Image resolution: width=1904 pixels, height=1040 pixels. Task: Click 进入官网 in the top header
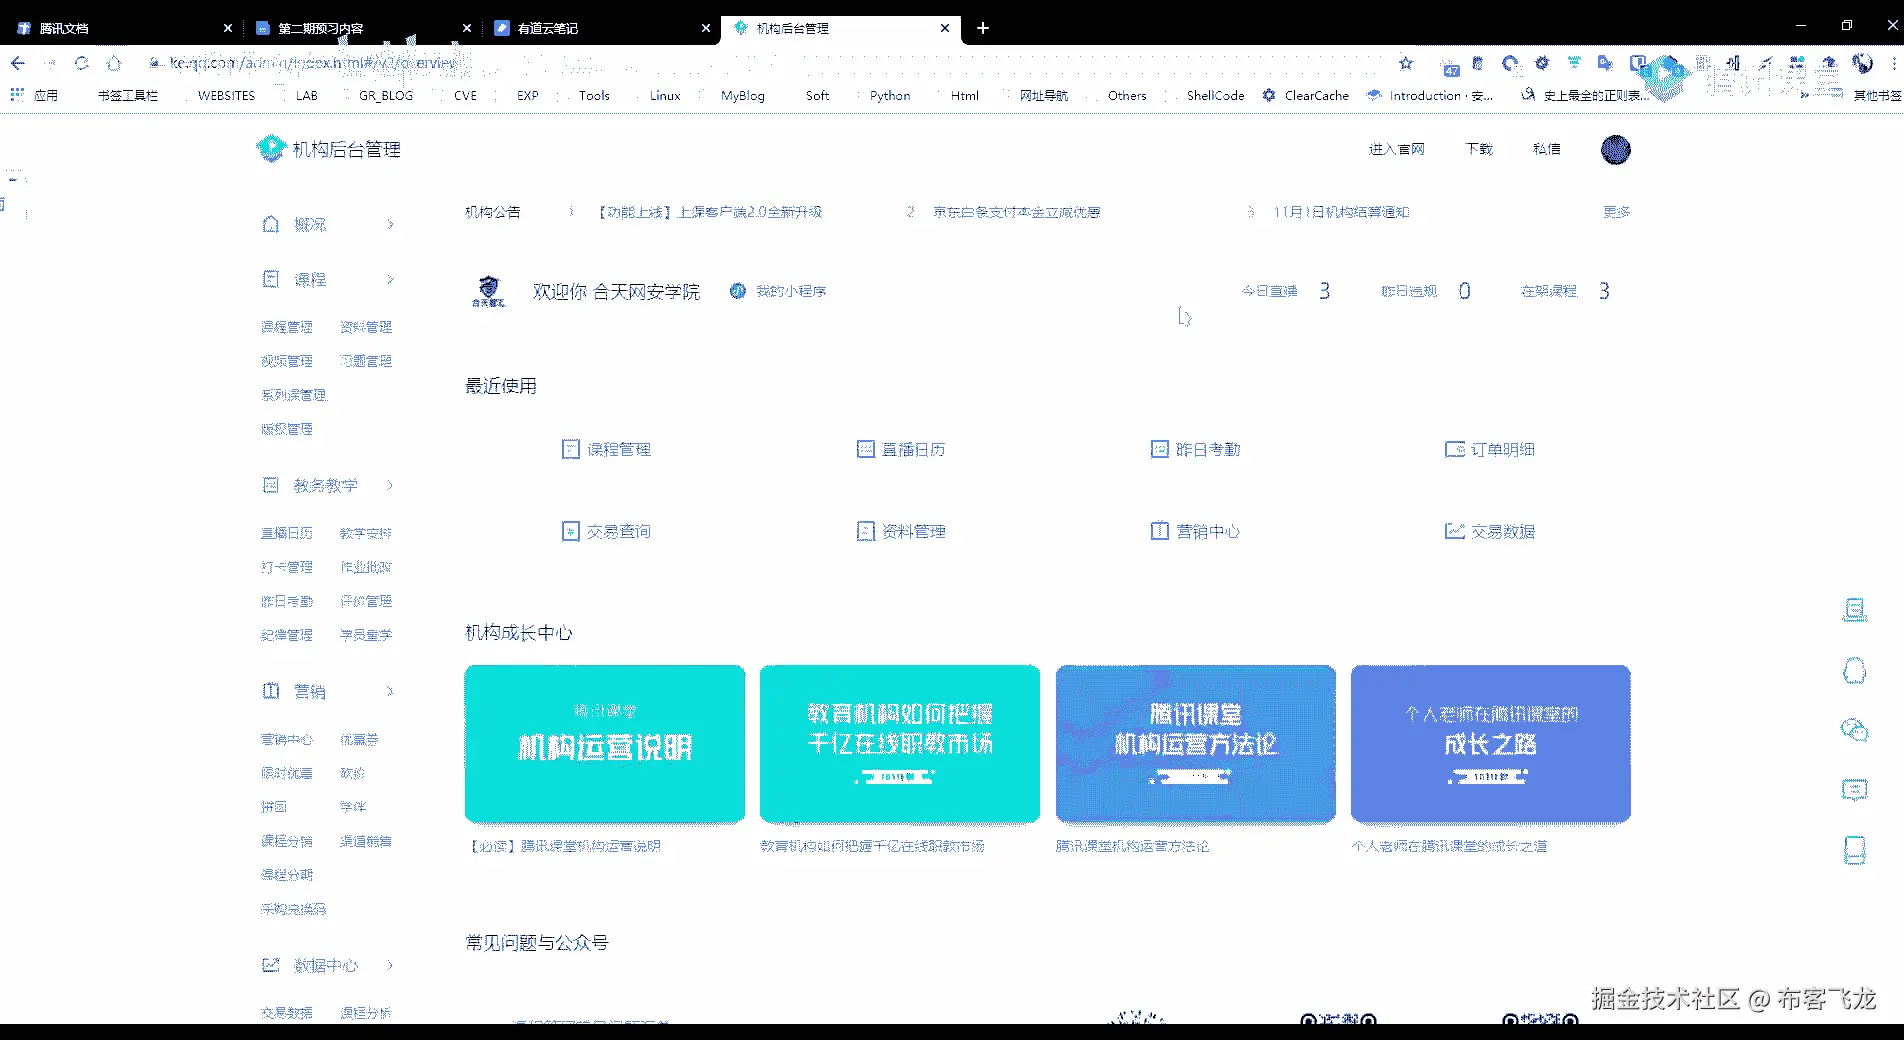click(x=1397, y=149)
